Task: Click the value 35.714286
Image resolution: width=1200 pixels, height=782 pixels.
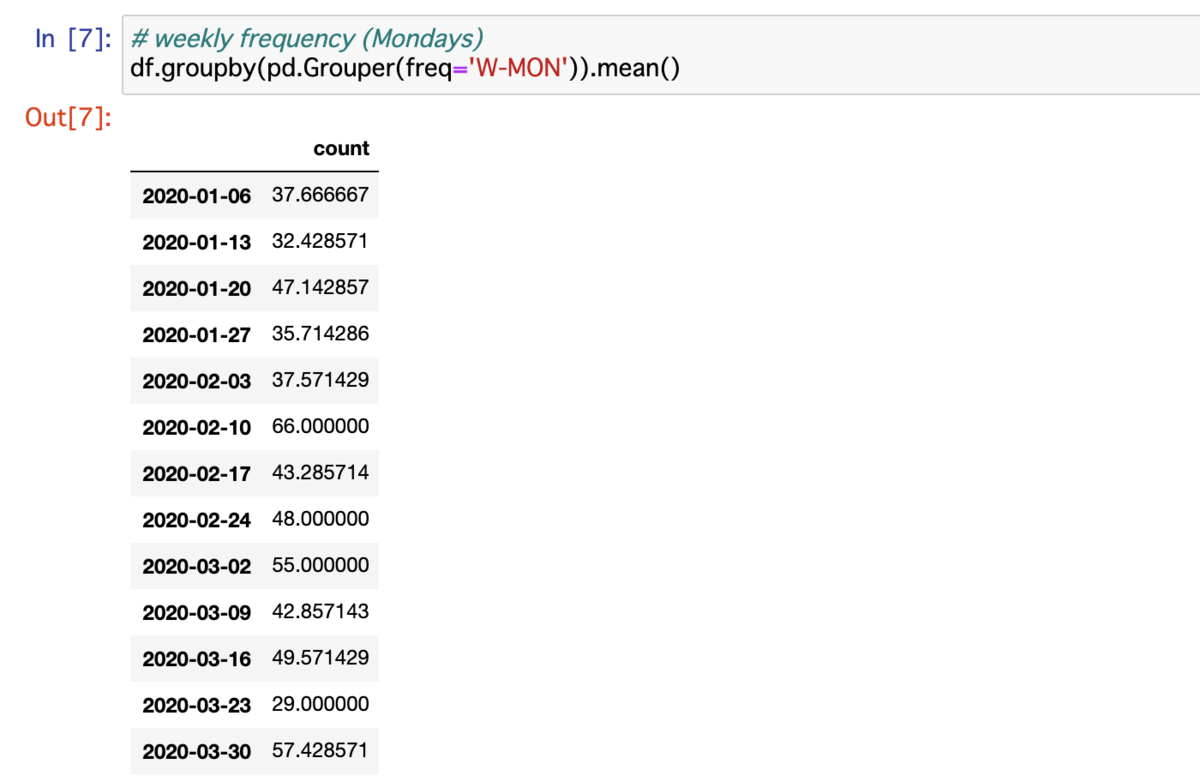Action: 320,334
